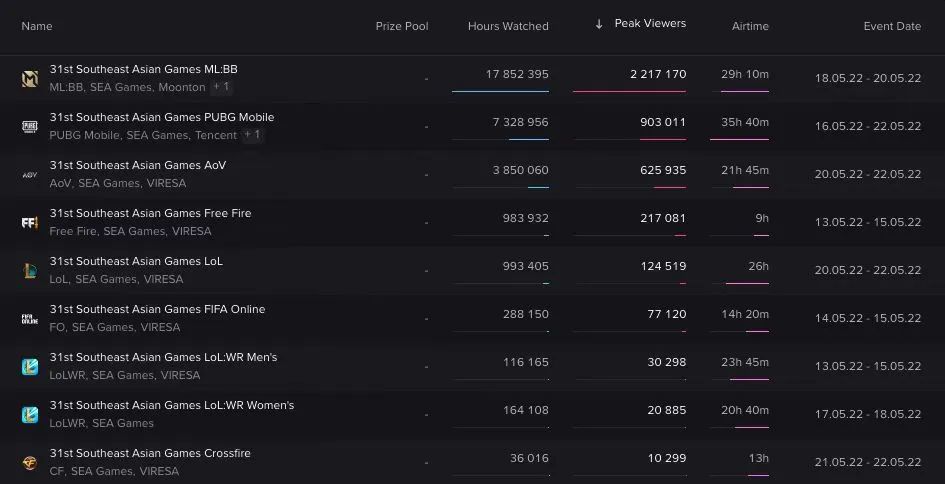
Task: Click the Free Fire game icon
Action: click(x=30, y=222)
